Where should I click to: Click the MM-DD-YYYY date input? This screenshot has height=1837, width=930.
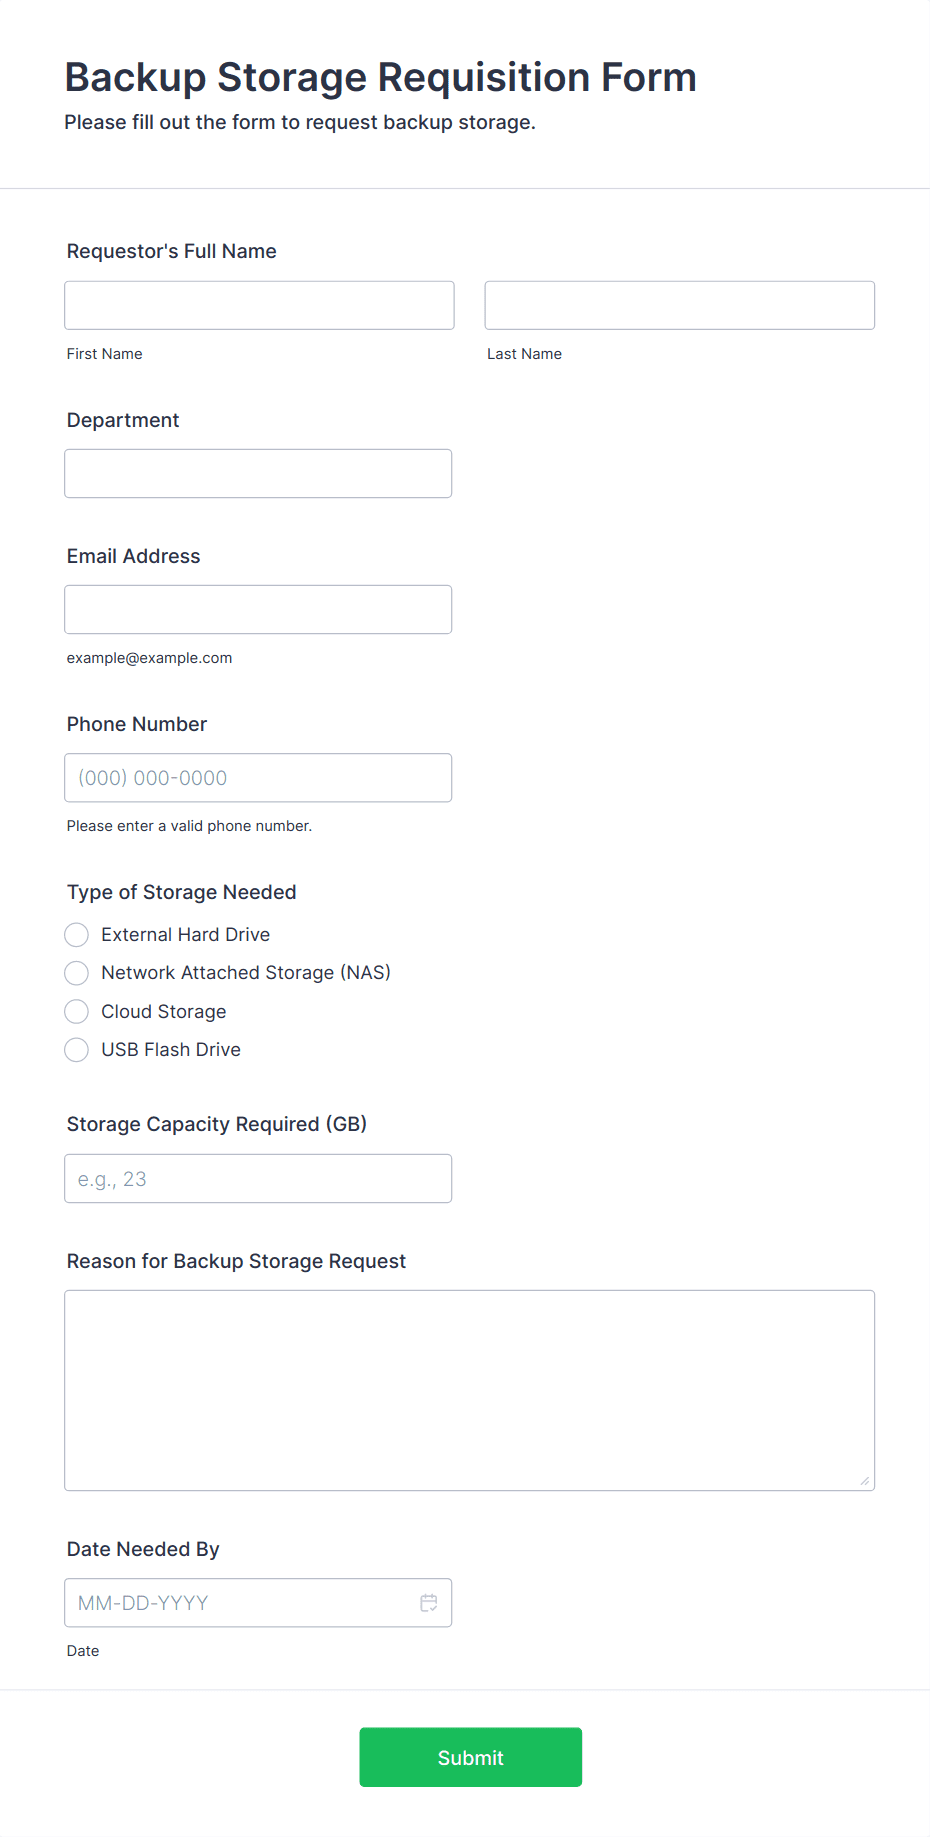240,1603
